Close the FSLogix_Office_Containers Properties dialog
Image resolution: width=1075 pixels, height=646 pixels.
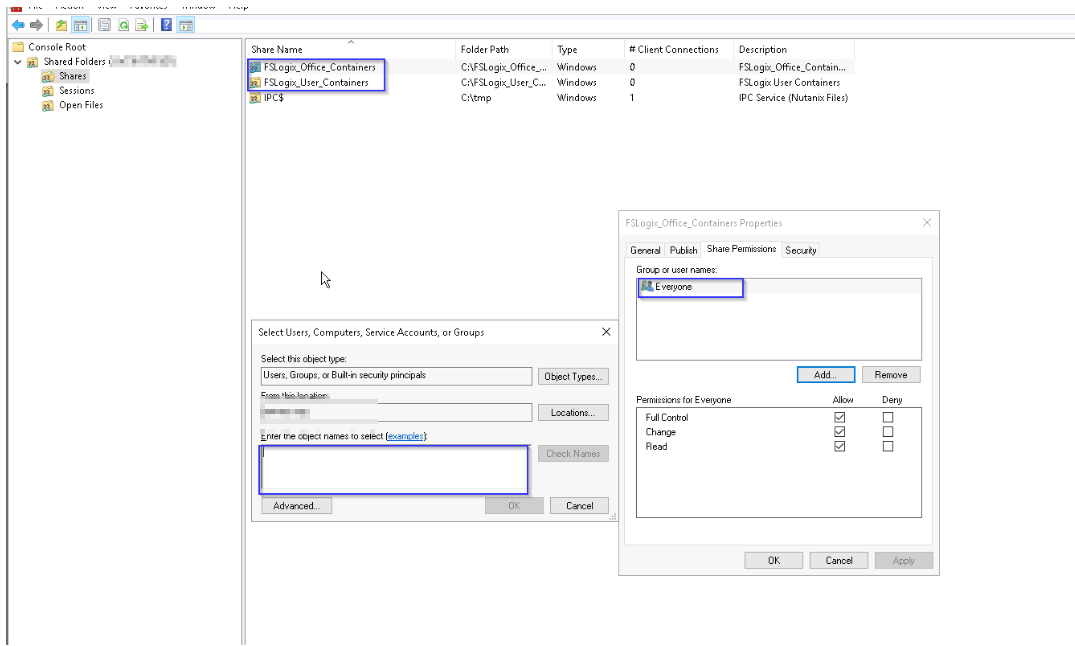click(x=926, y=222)
